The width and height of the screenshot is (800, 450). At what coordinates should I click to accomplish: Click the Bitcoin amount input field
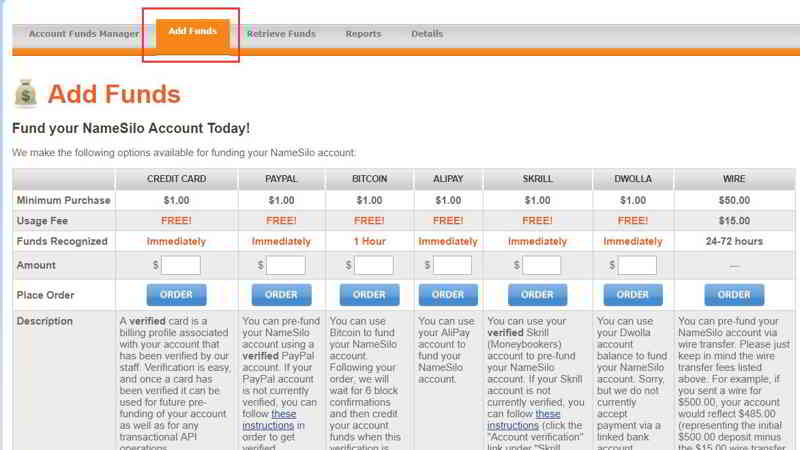pos(374,265)
